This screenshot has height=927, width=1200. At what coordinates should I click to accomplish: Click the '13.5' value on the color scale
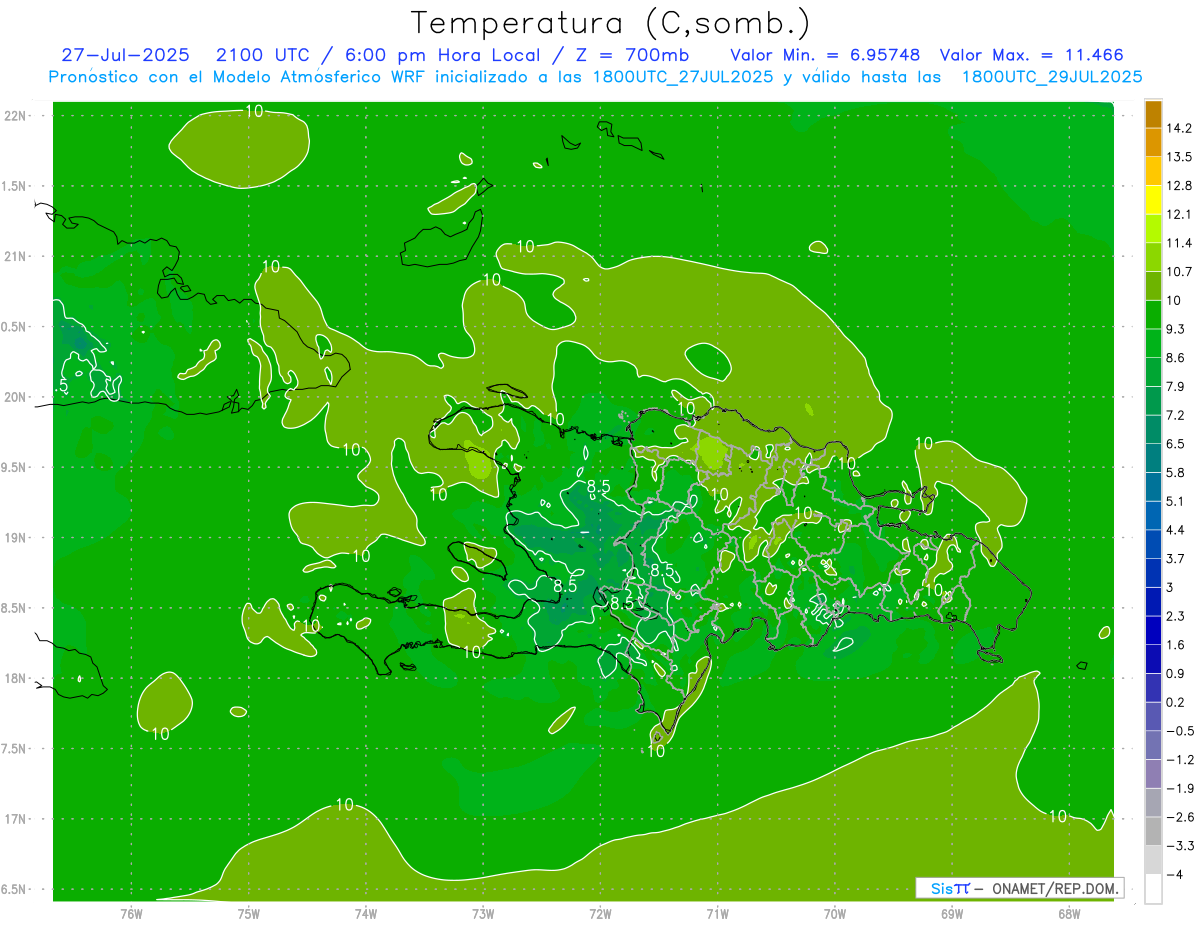click(x=1178, y=157)
